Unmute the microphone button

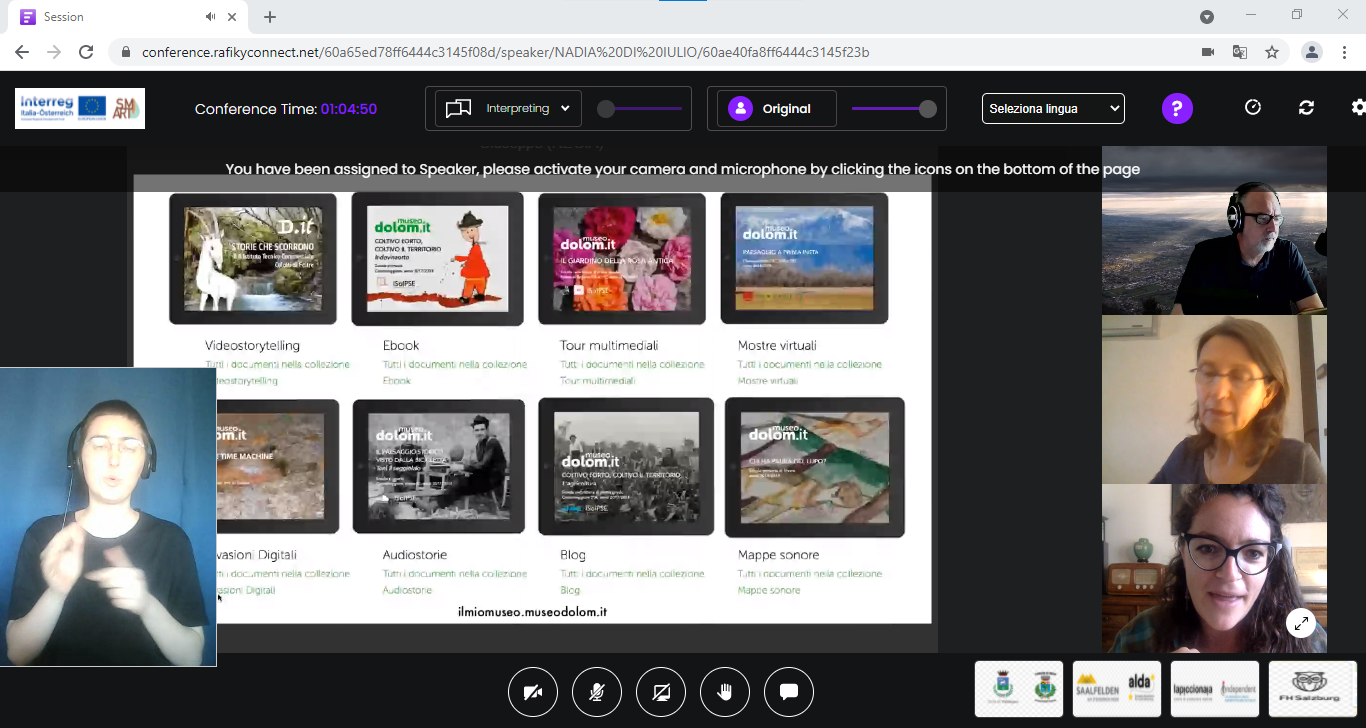tap(597, 692)
